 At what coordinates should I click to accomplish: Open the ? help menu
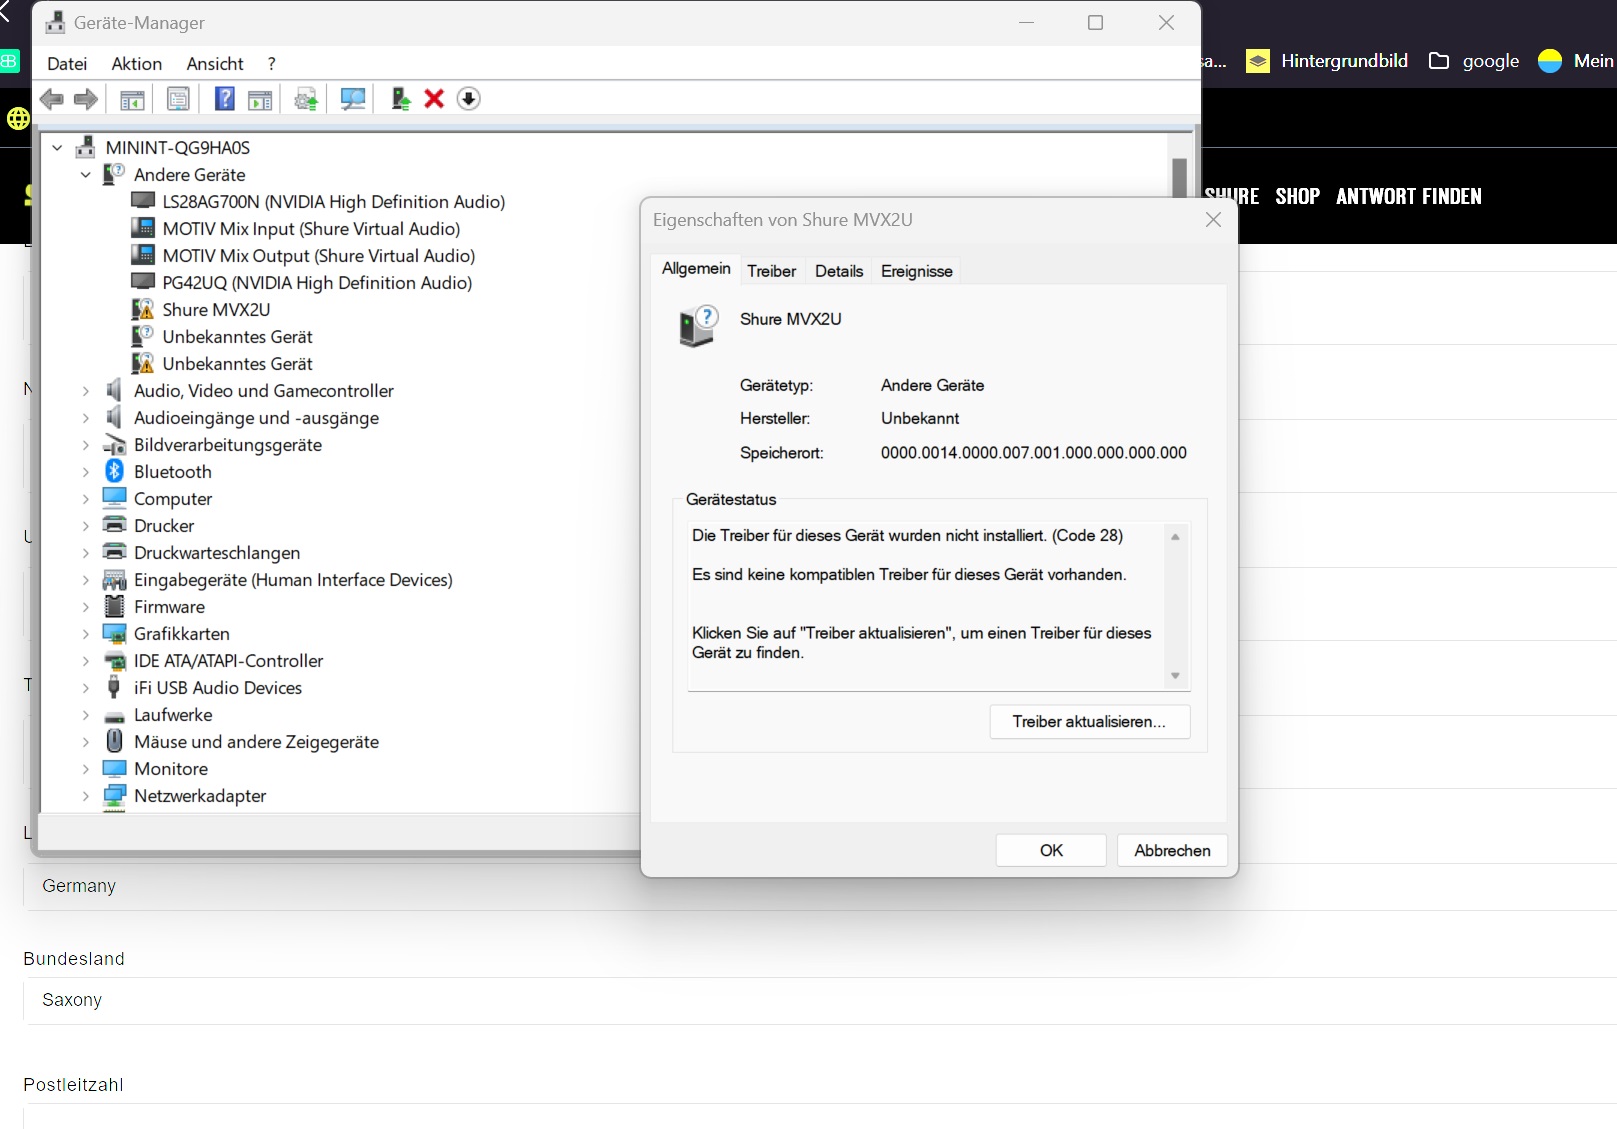pyautogui.click(x=271, y=64)
